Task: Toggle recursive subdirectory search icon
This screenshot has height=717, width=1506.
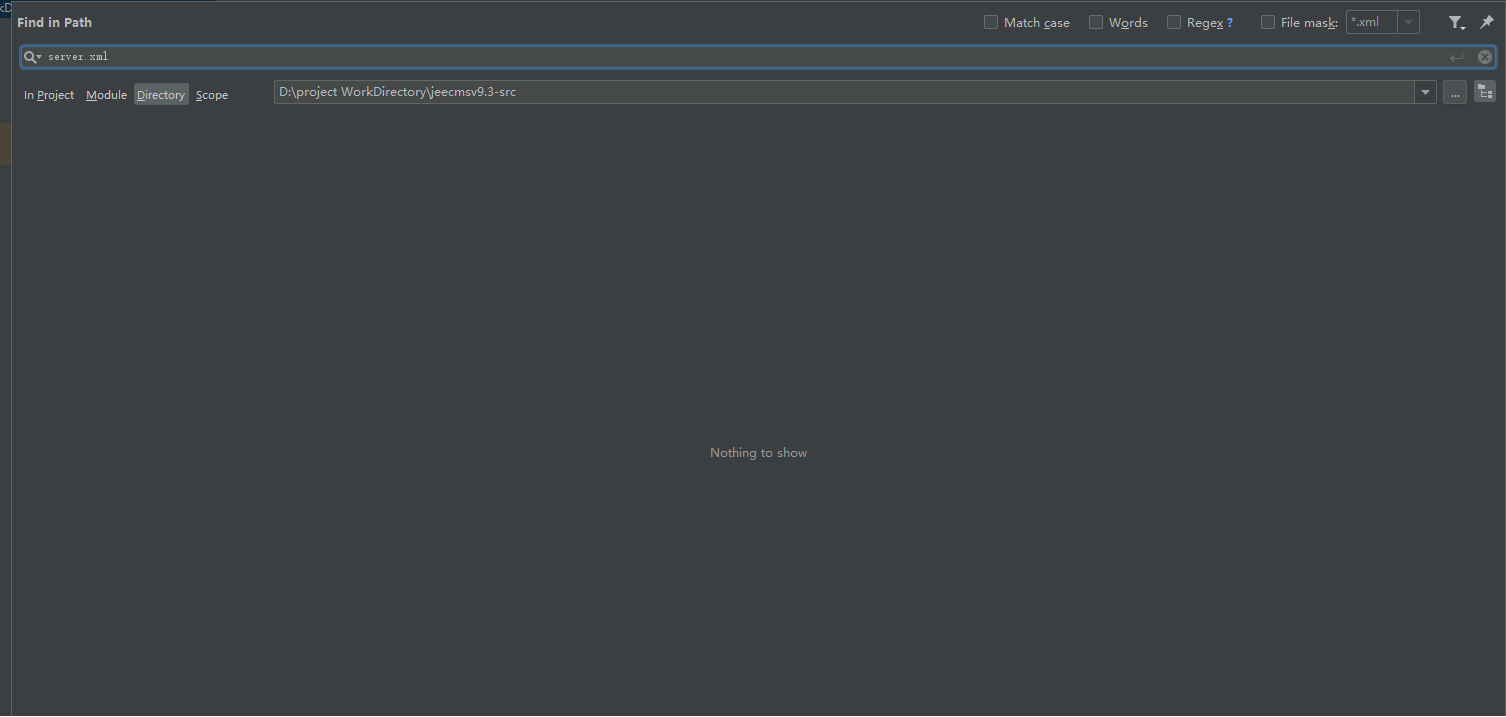Action: pos(1485,92)
